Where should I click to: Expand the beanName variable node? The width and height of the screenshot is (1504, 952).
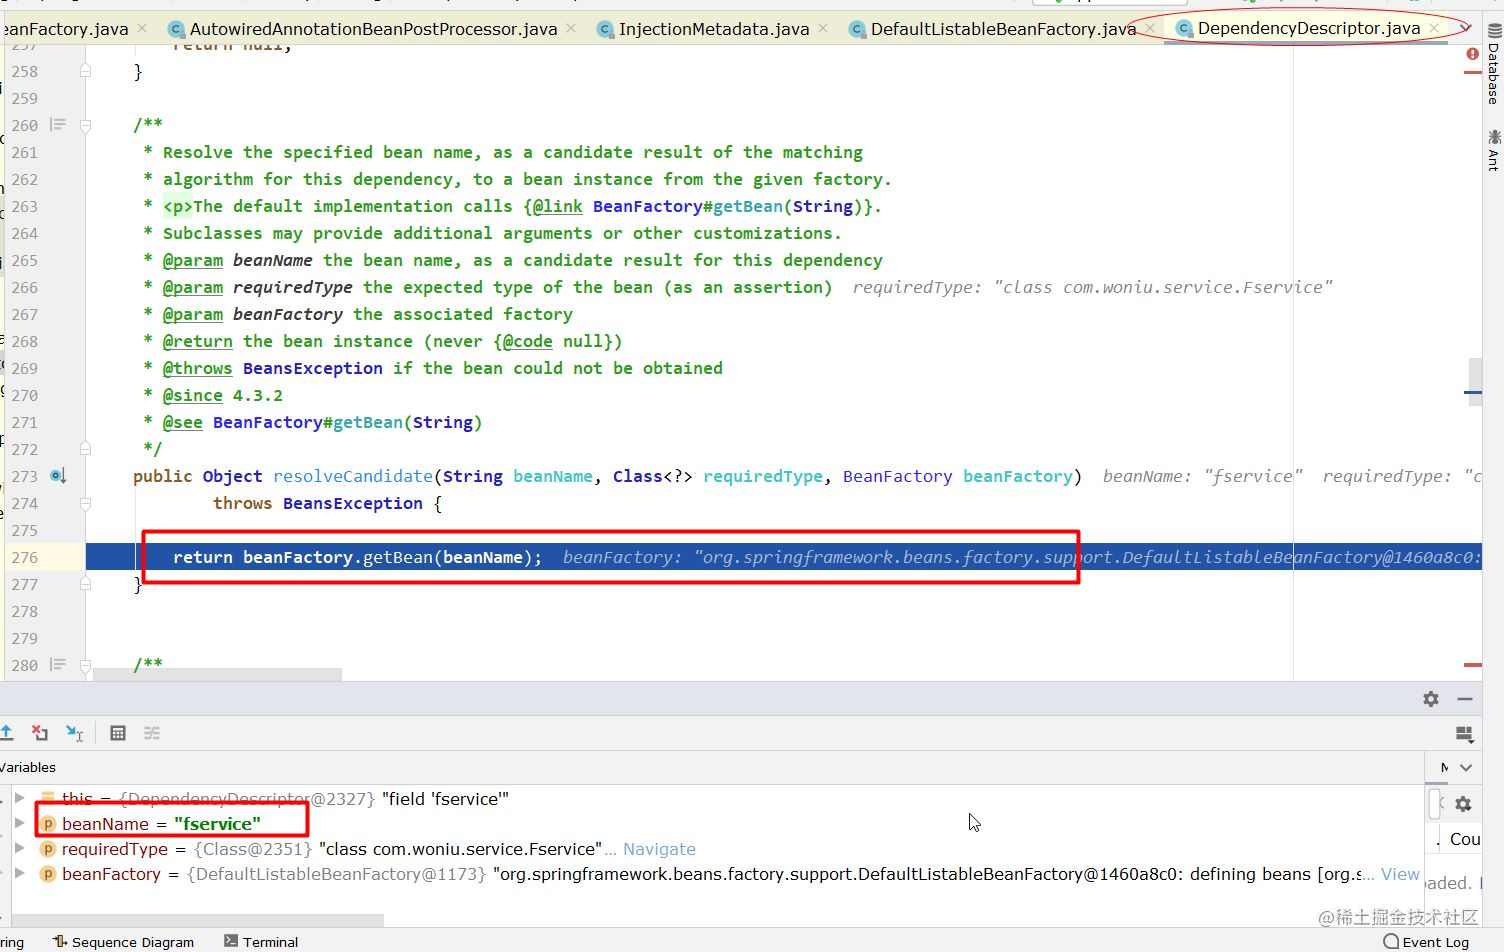(19, 823)
